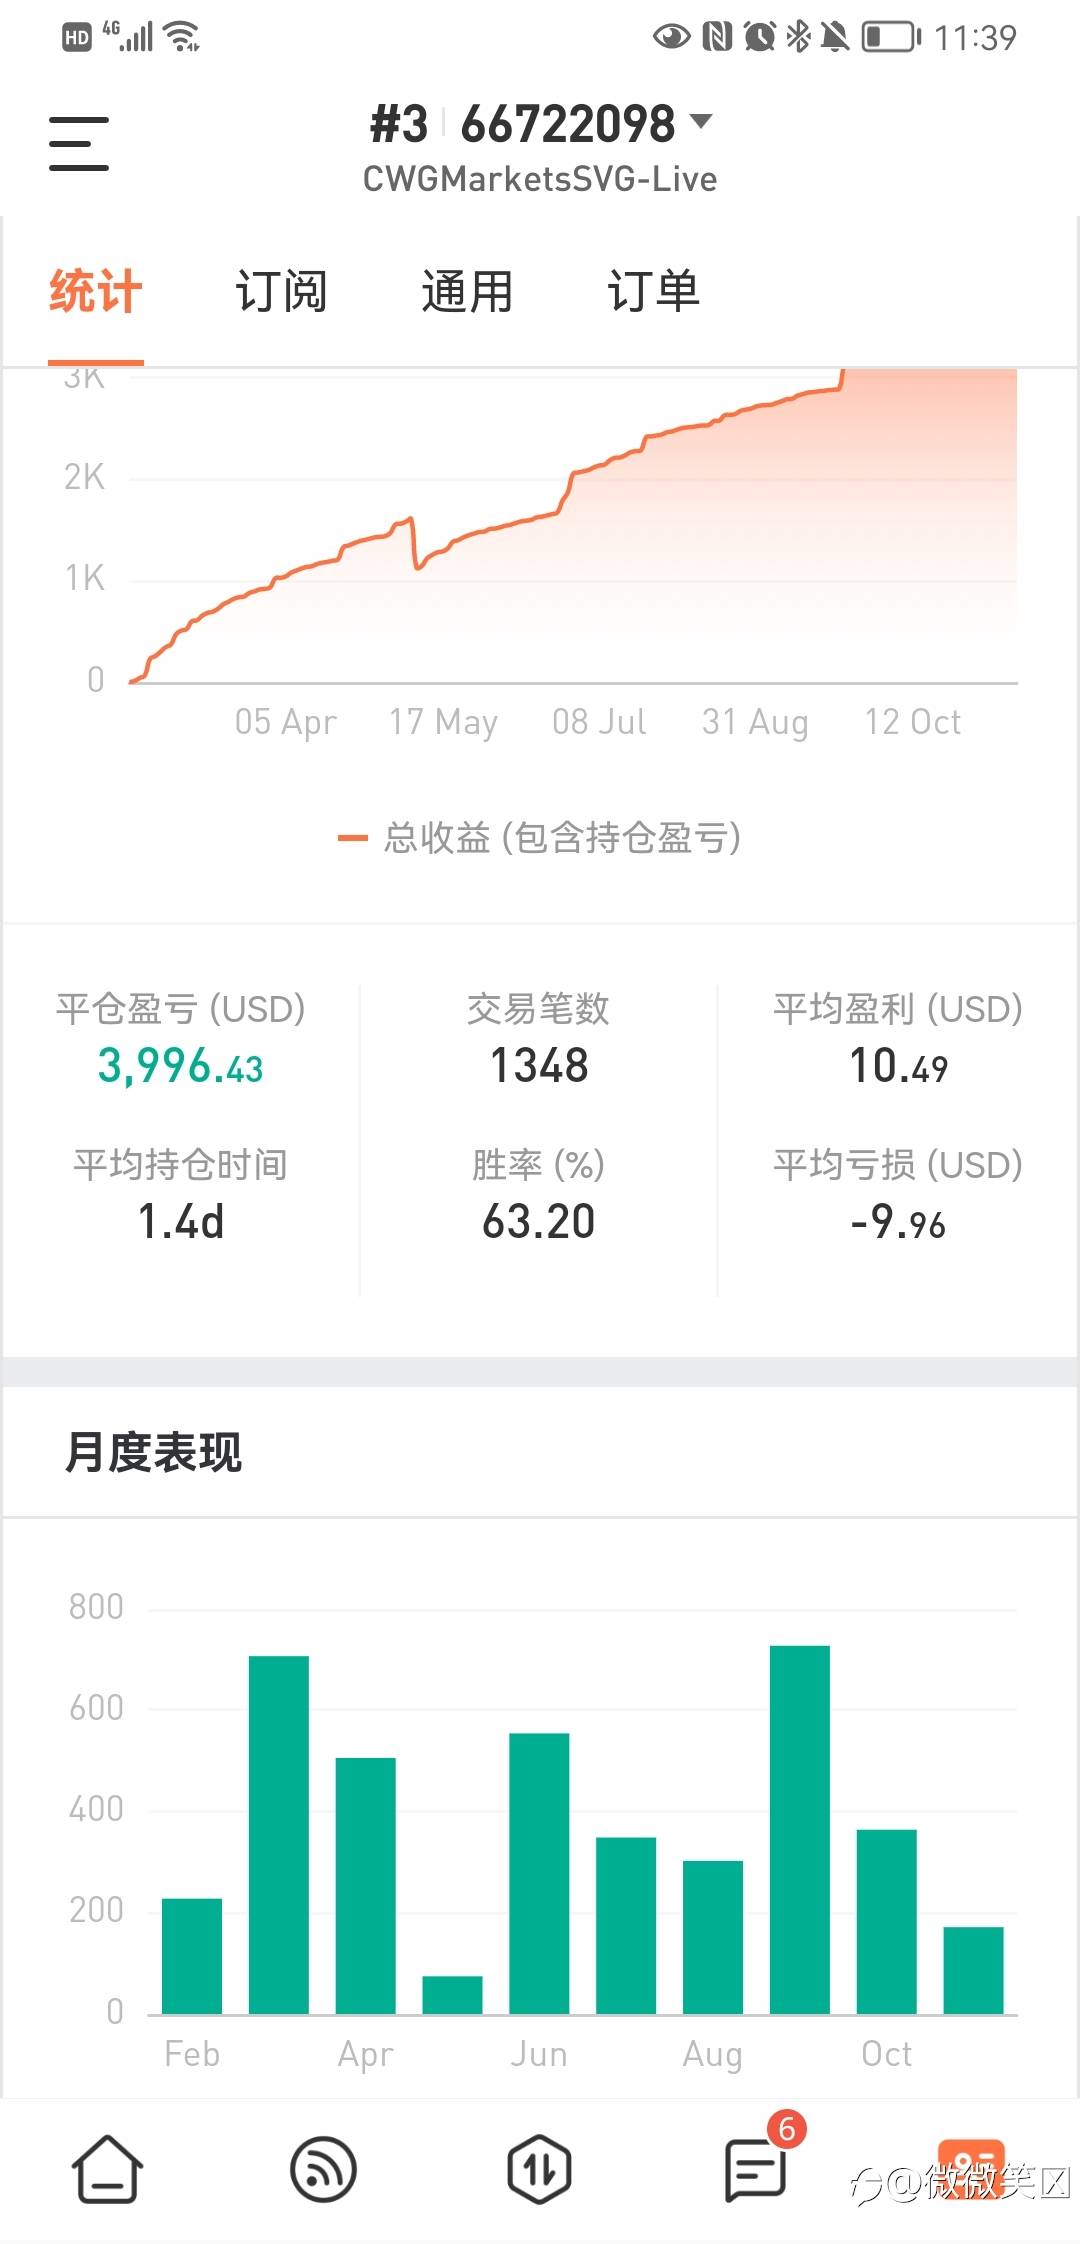The height and width of the screenshot is (2244, 1080).
Task: Open the hamburger side menu
Action: tap(79, 143)
